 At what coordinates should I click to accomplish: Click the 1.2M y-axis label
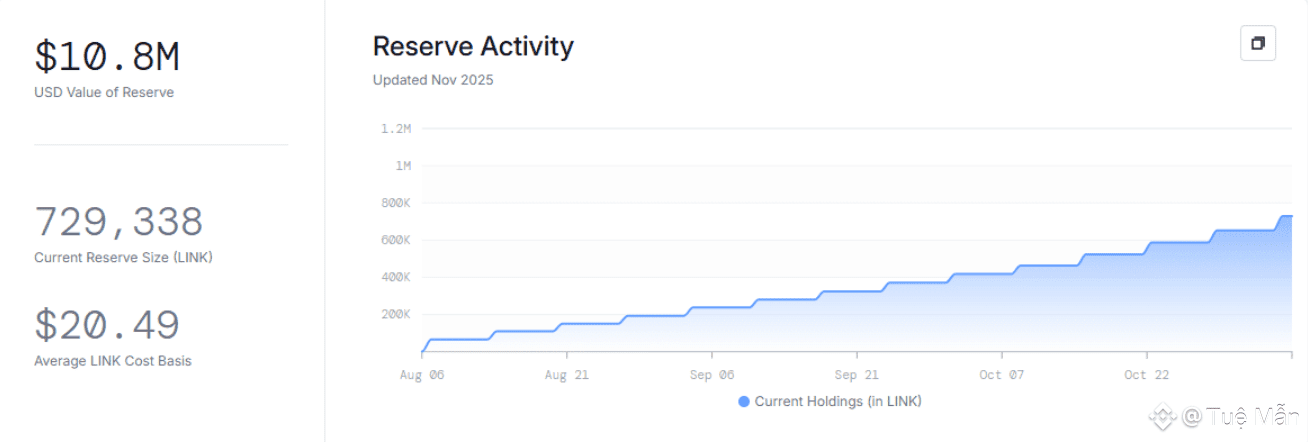(396, 128)
